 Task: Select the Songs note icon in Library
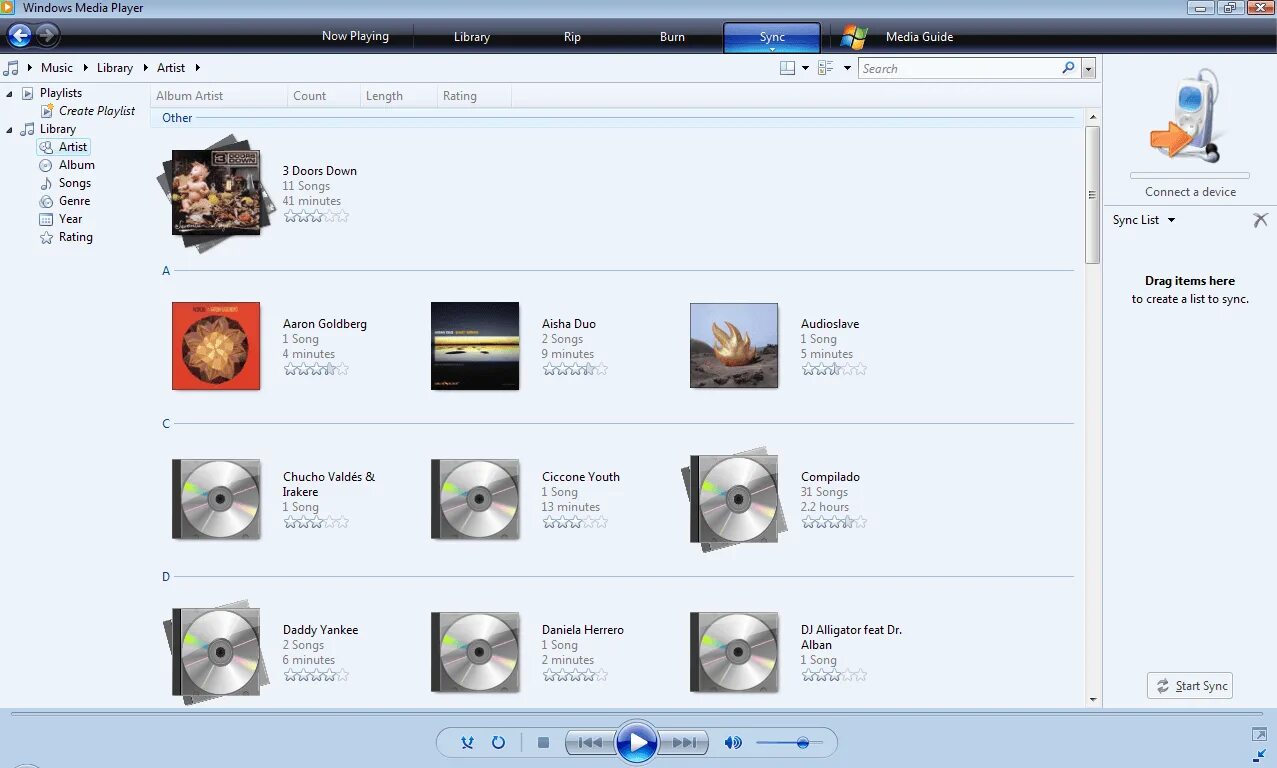pyautogui.click(x=46, y=183)
